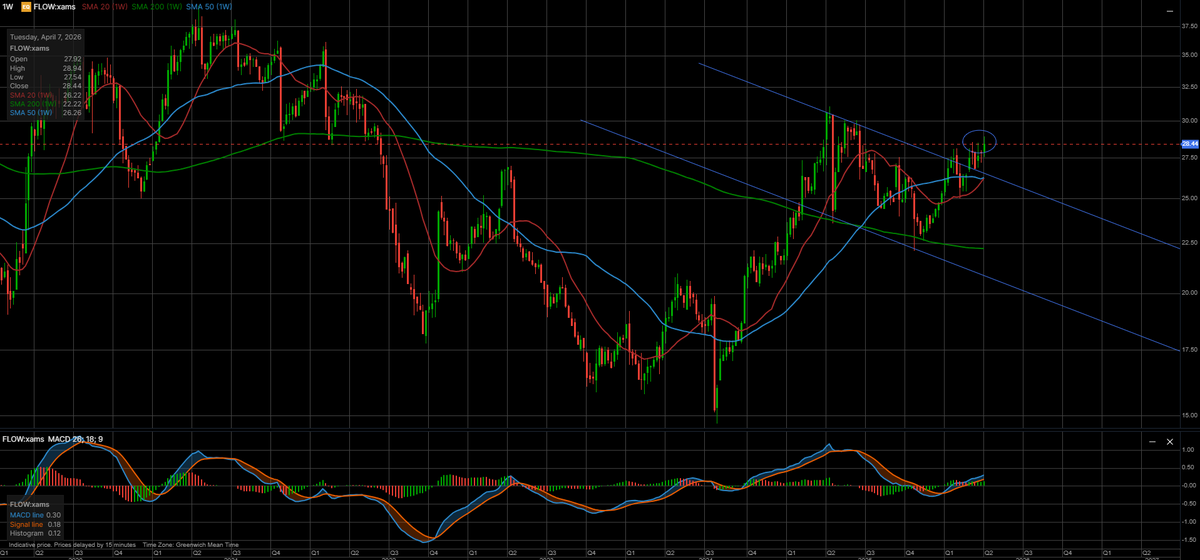Image resolution: width=1200 pixels, height=560 pixels.
Task: Click the Low 27.54 row in the tooltip
Action: [46, 77]
